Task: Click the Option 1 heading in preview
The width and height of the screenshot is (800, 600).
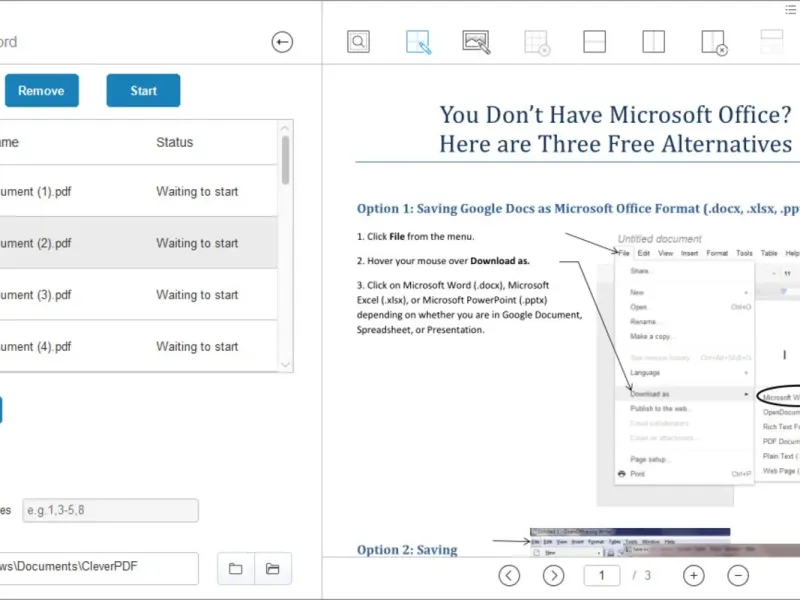Action: (x=578, y=209)
